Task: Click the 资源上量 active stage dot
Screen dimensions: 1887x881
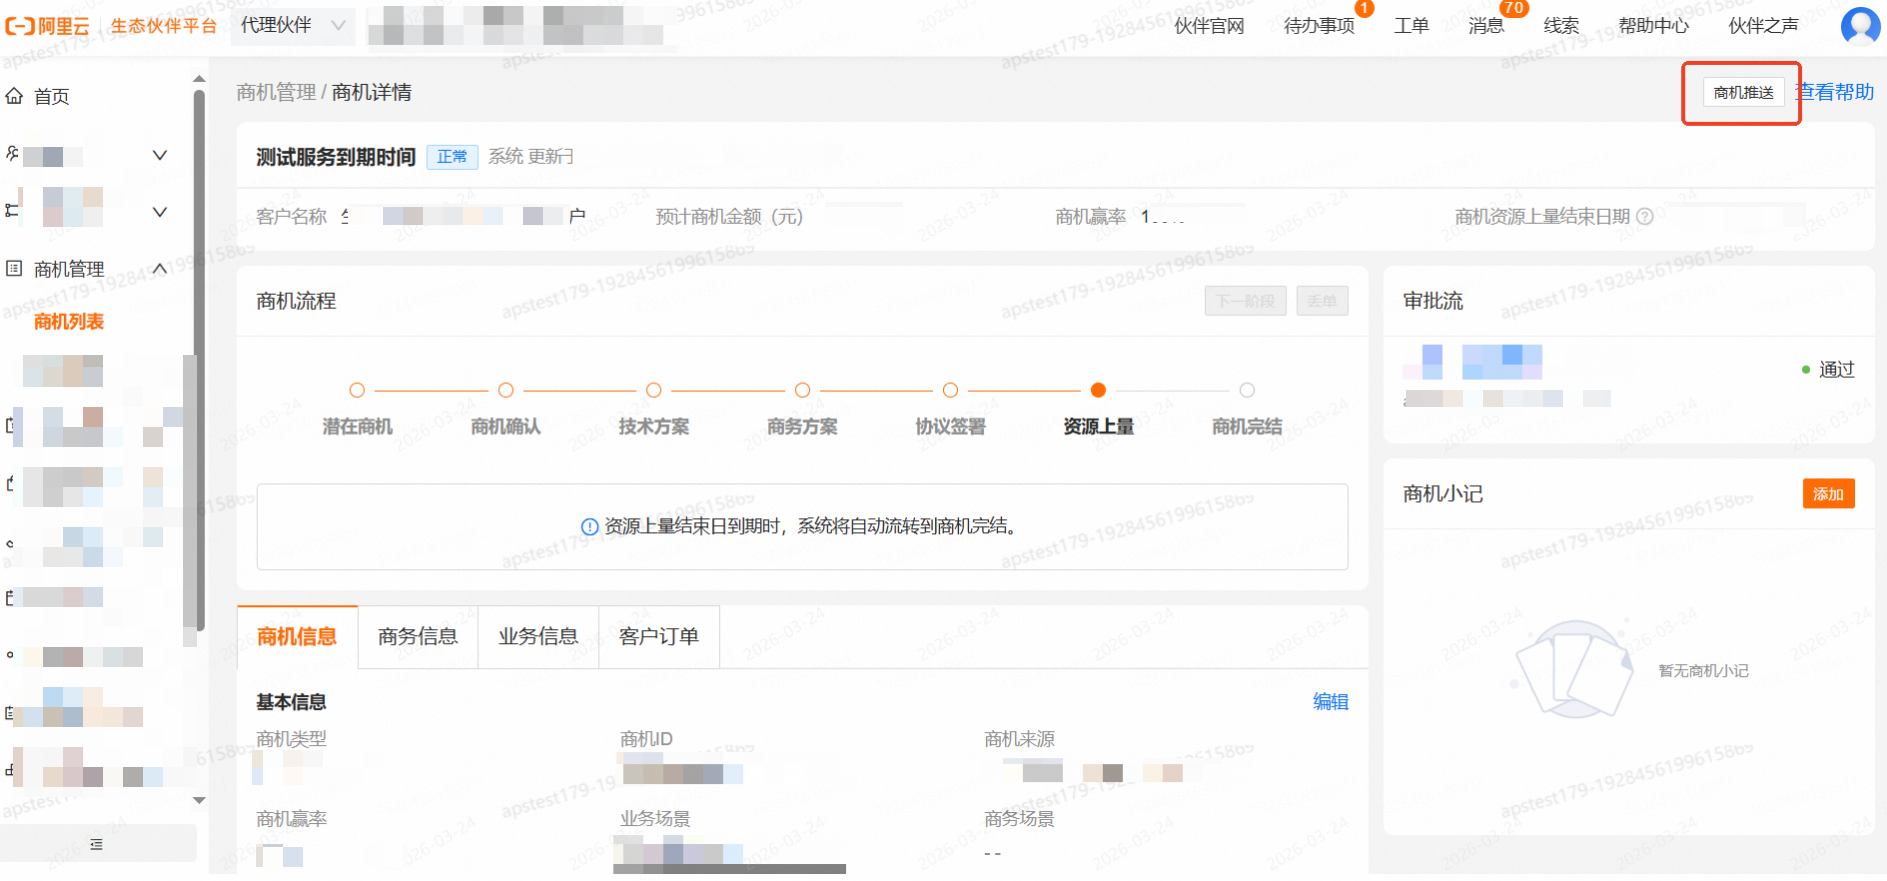Action: (1098, 390)
